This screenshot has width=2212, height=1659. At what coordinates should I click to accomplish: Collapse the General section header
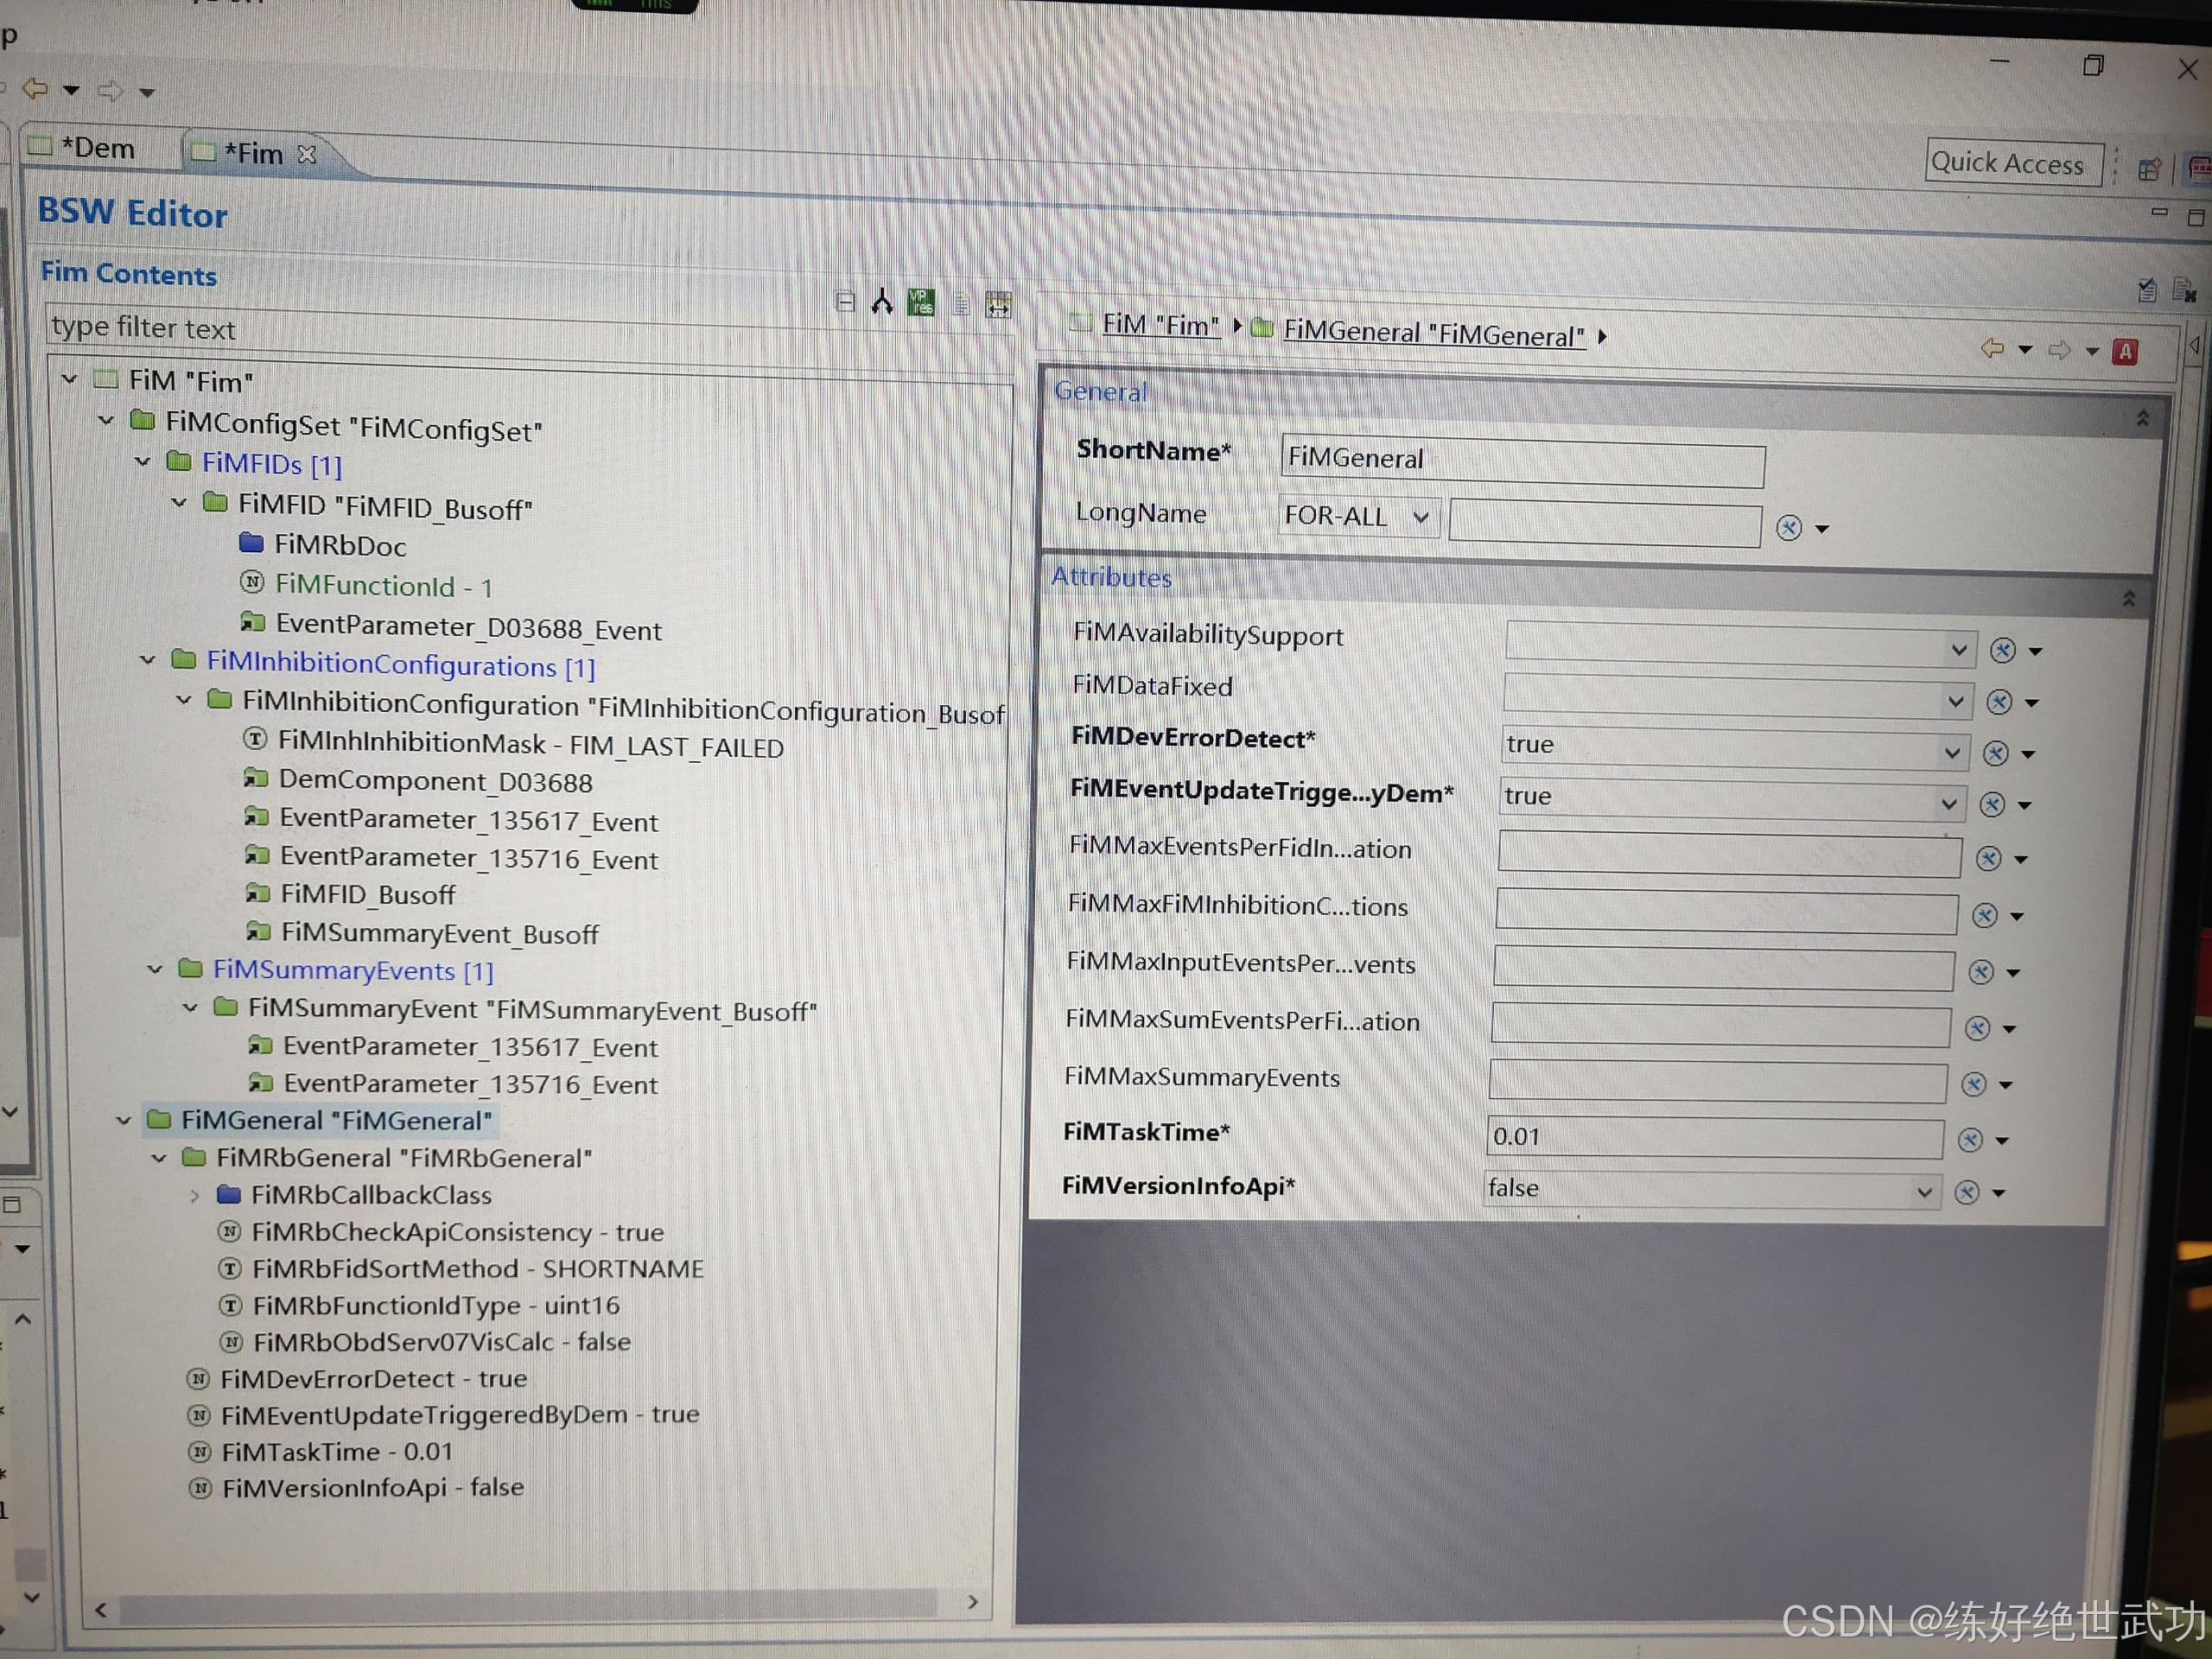(x=2142, y=418)
